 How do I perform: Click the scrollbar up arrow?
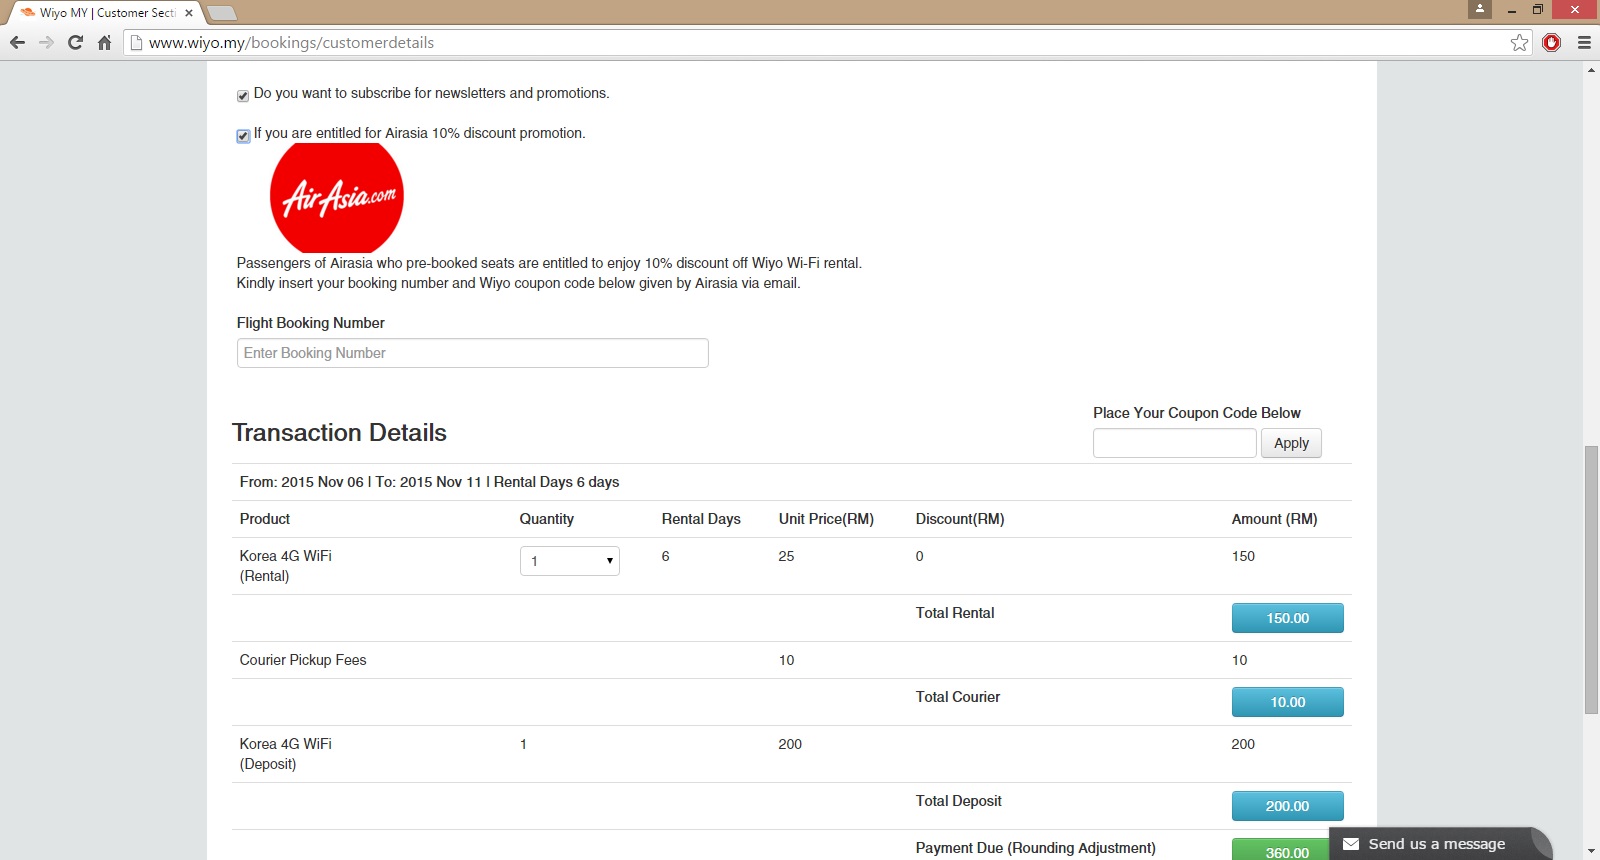click(1591, 70)
